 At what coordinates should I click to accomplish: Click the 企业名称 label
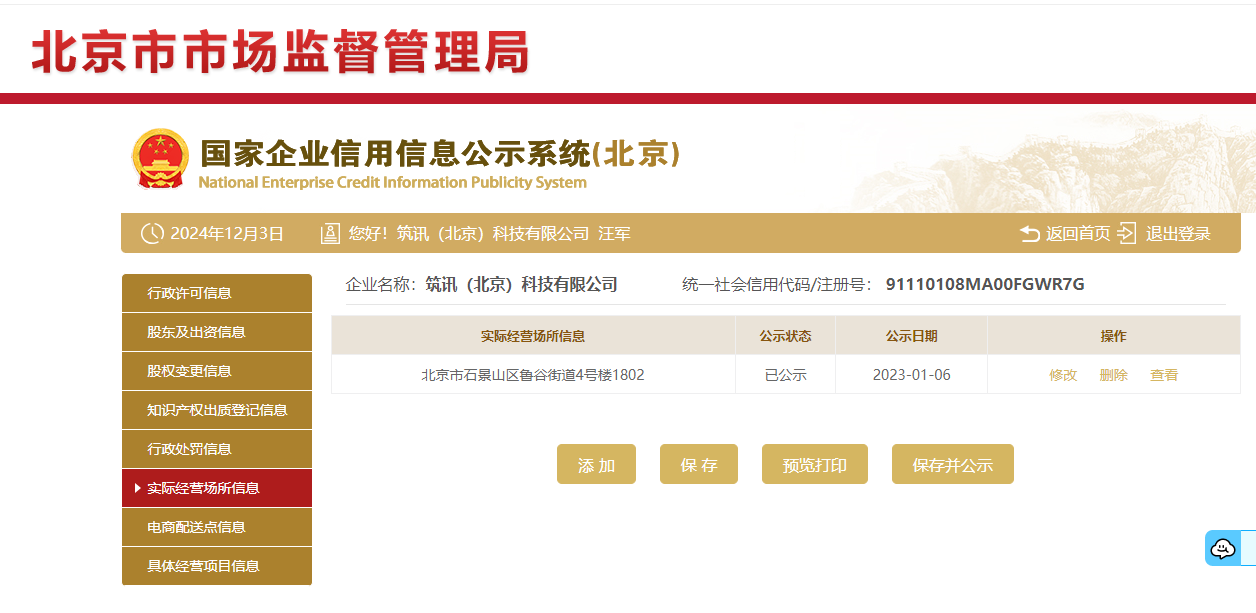(381, 284)
